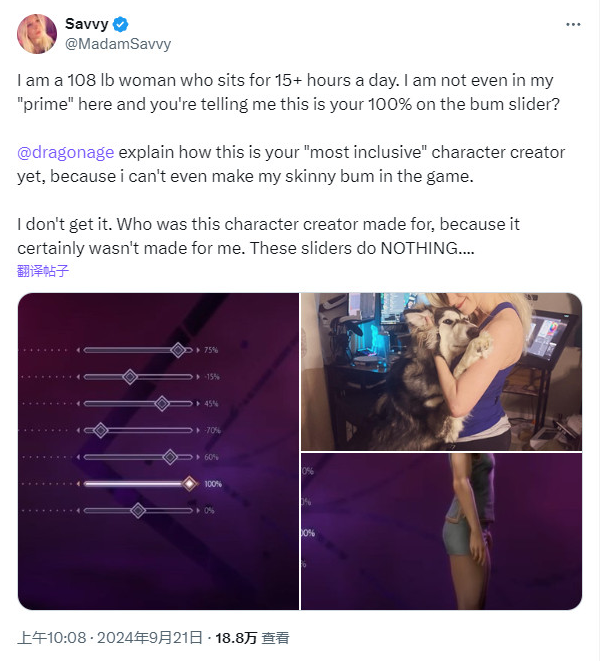Click the Savvy display name
Image resolution: width=600 pixels, height=661 pixels.
pyautogui.click(x=87, y=24)
